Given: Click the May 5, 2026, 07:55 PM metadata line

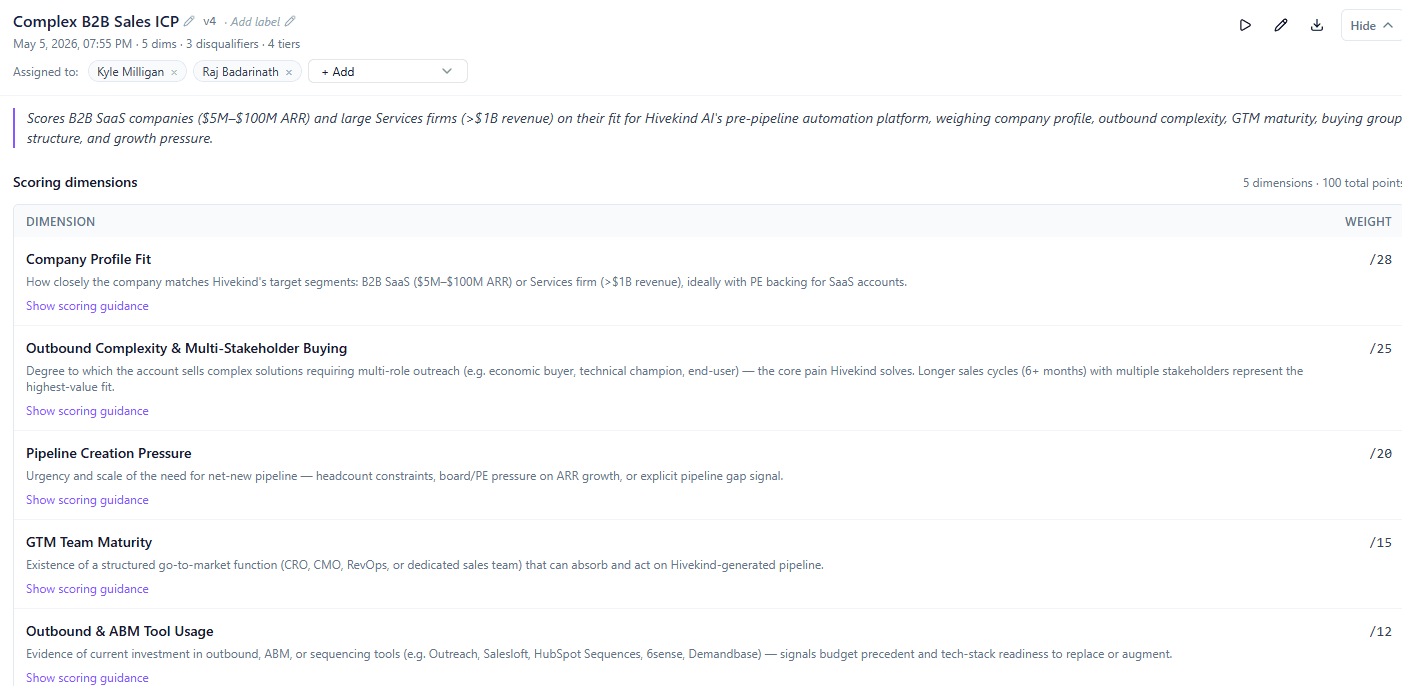Looking at the screenshot, I should tap(156, 44).
